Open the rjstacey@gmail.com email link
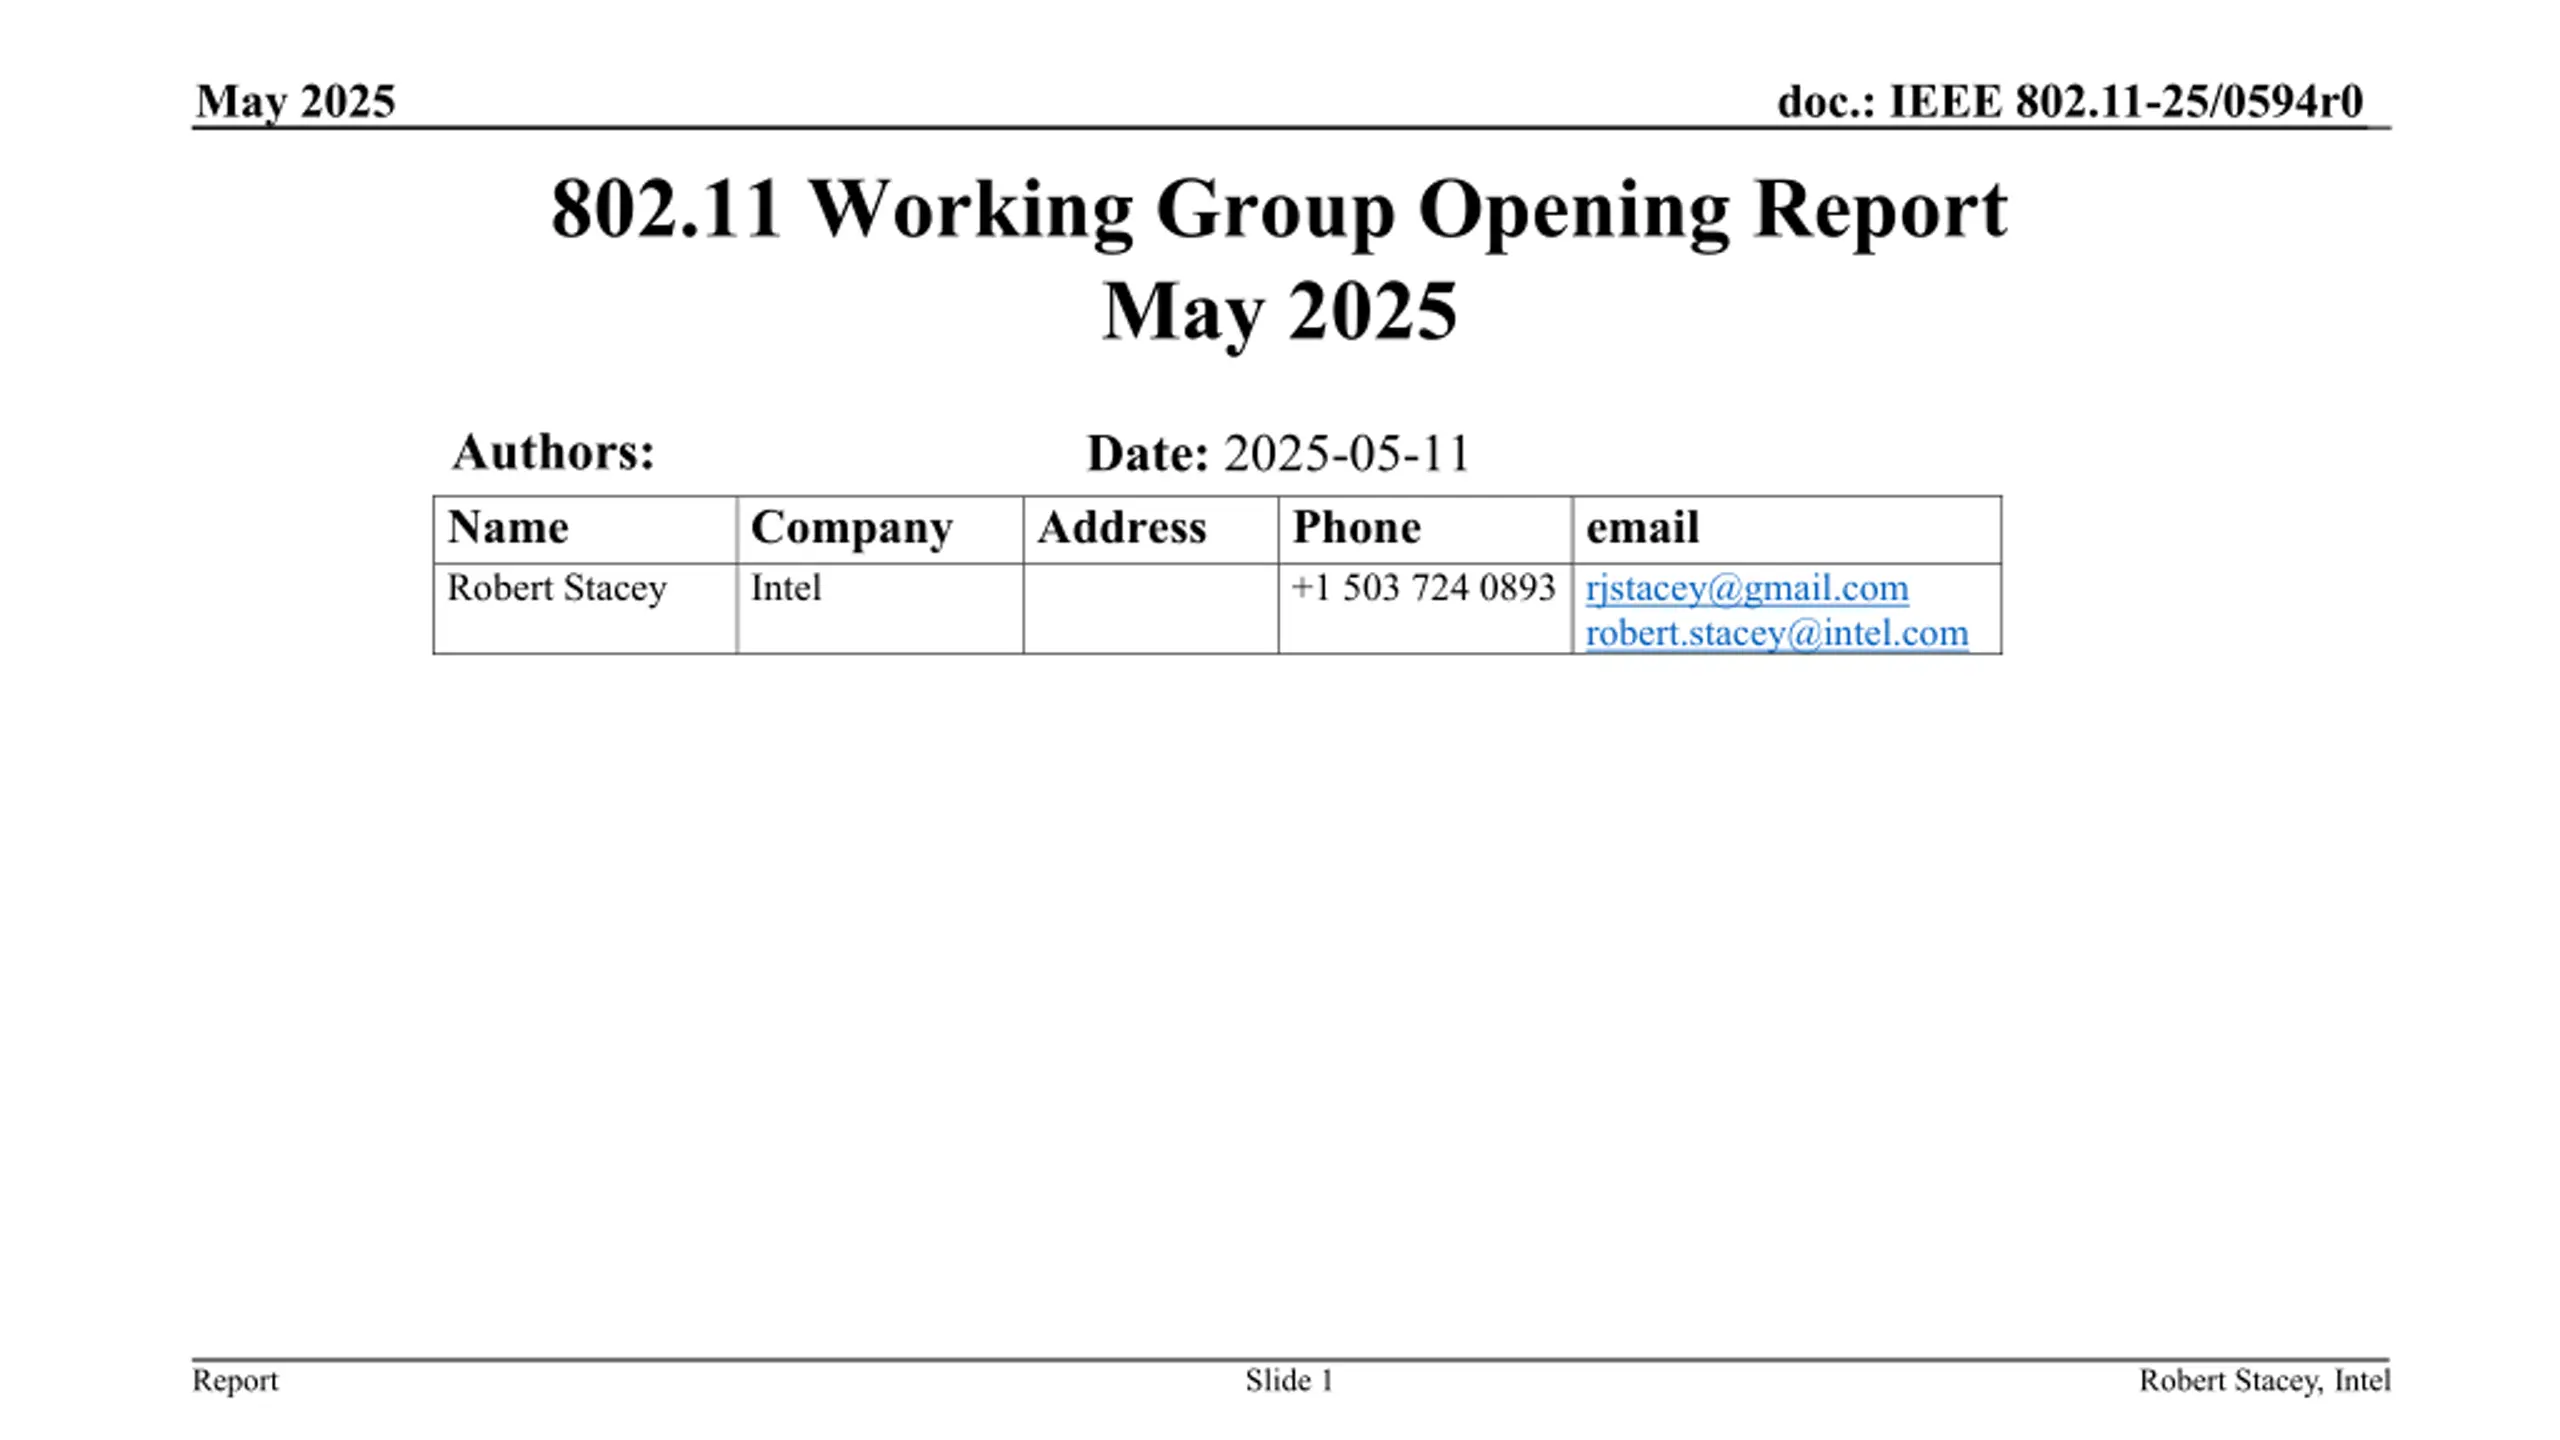 tap(1746, 588)
